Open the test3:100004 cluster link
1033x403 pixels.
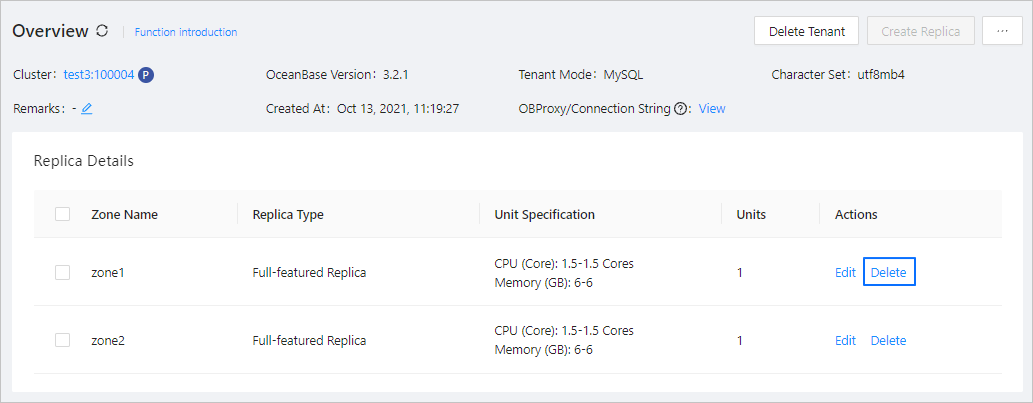coord(98,74)
